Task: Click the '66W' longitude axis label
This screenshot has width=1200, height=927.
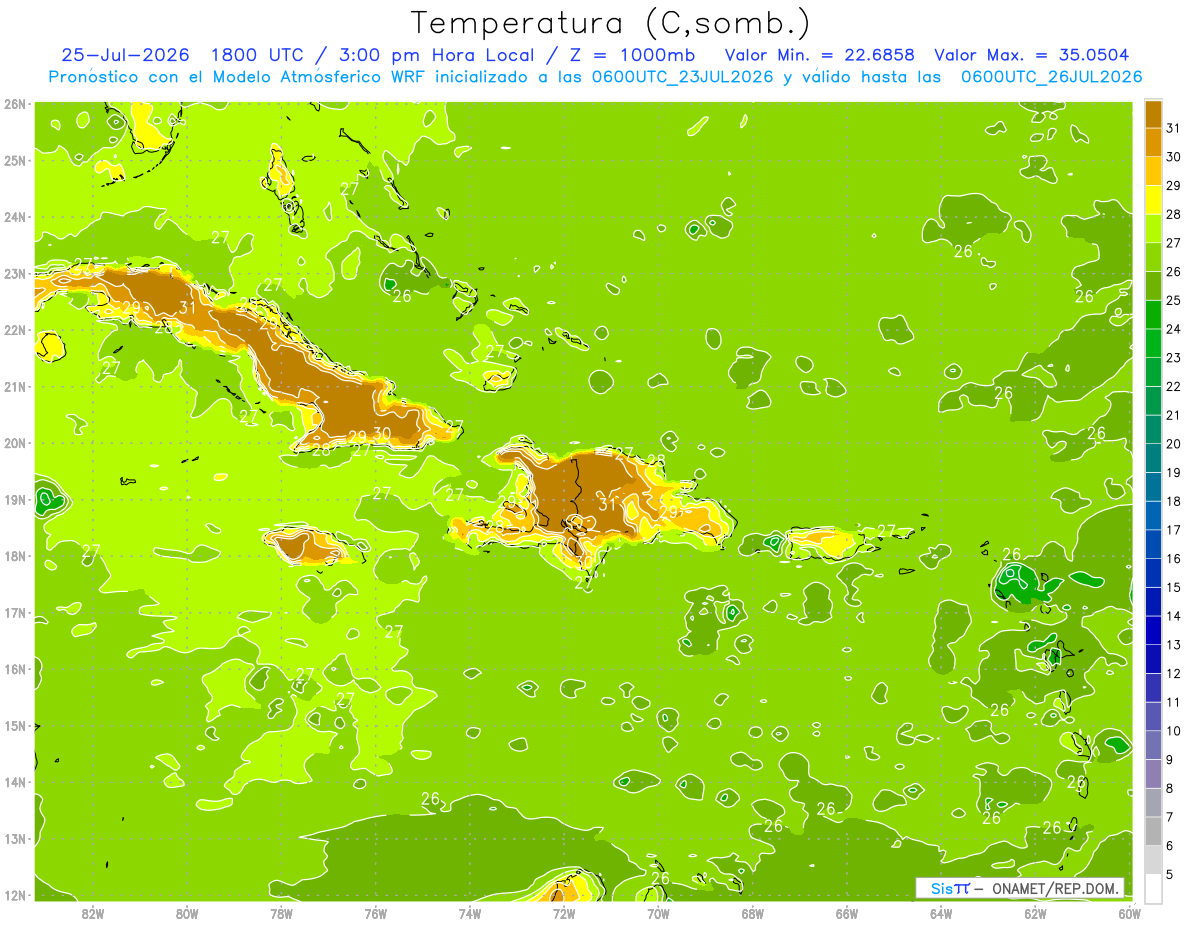Action: (847, 912)
